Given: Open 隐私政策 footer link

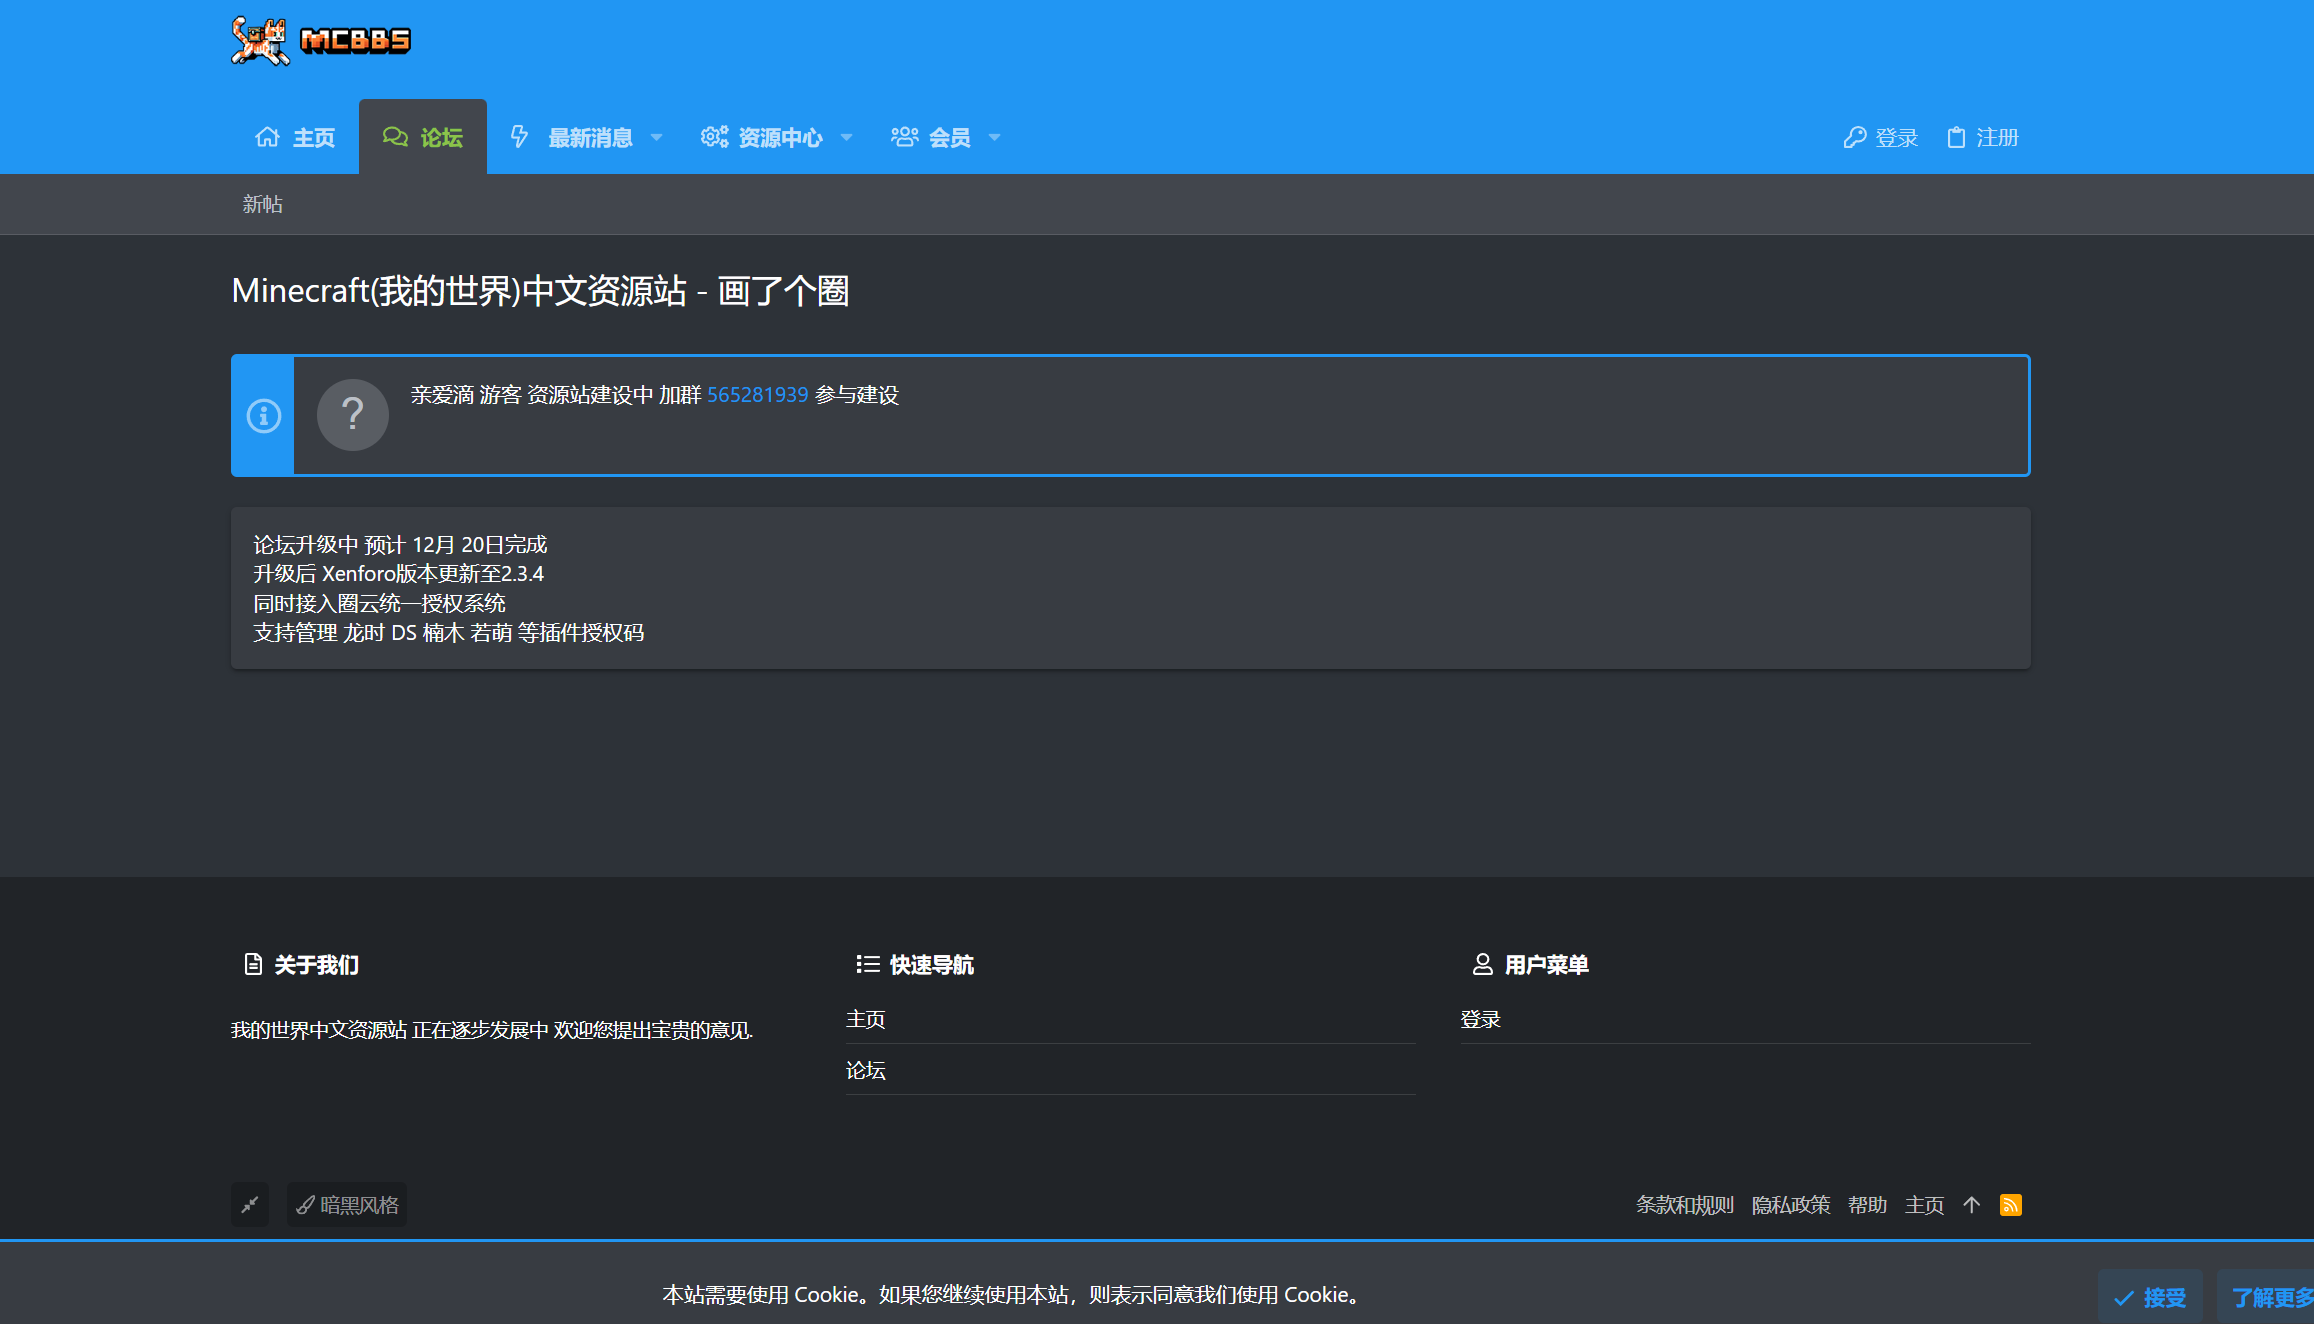Looking at the screenshot, I should 1790,1205.
